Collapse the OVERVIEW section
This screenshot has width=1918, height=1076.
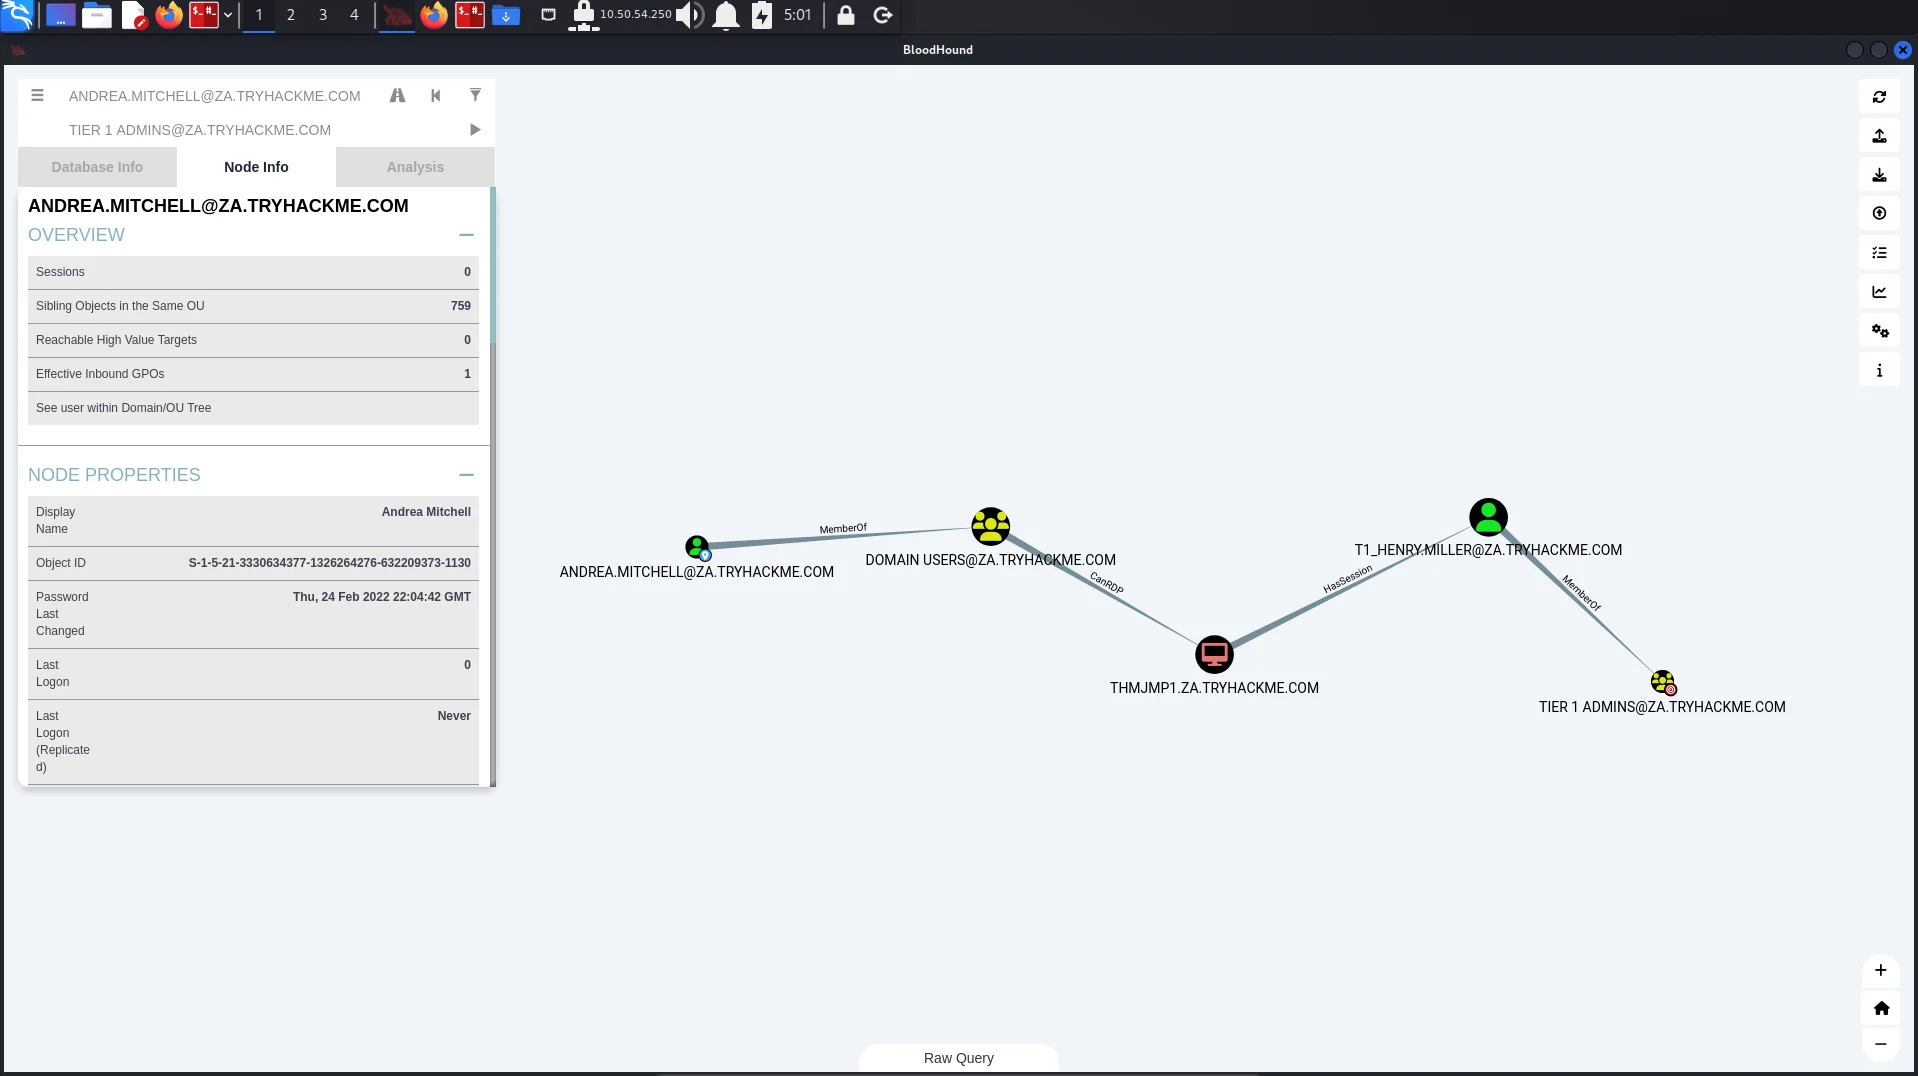coord(466,235)
